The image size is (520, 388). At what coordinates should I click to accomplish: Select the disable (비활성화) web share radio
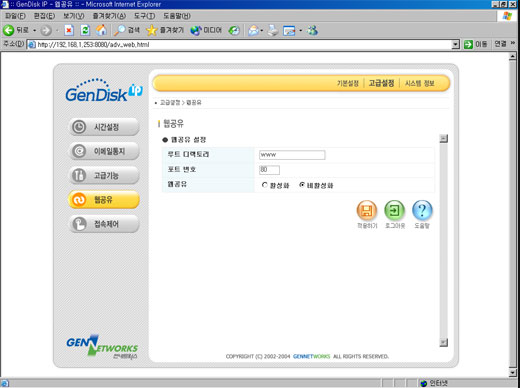(302, 185)
